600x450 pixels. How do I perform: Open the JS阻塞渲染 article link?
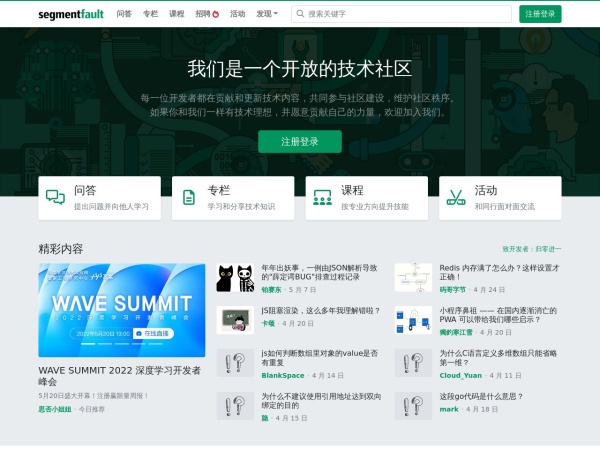(x=320, y=311)
